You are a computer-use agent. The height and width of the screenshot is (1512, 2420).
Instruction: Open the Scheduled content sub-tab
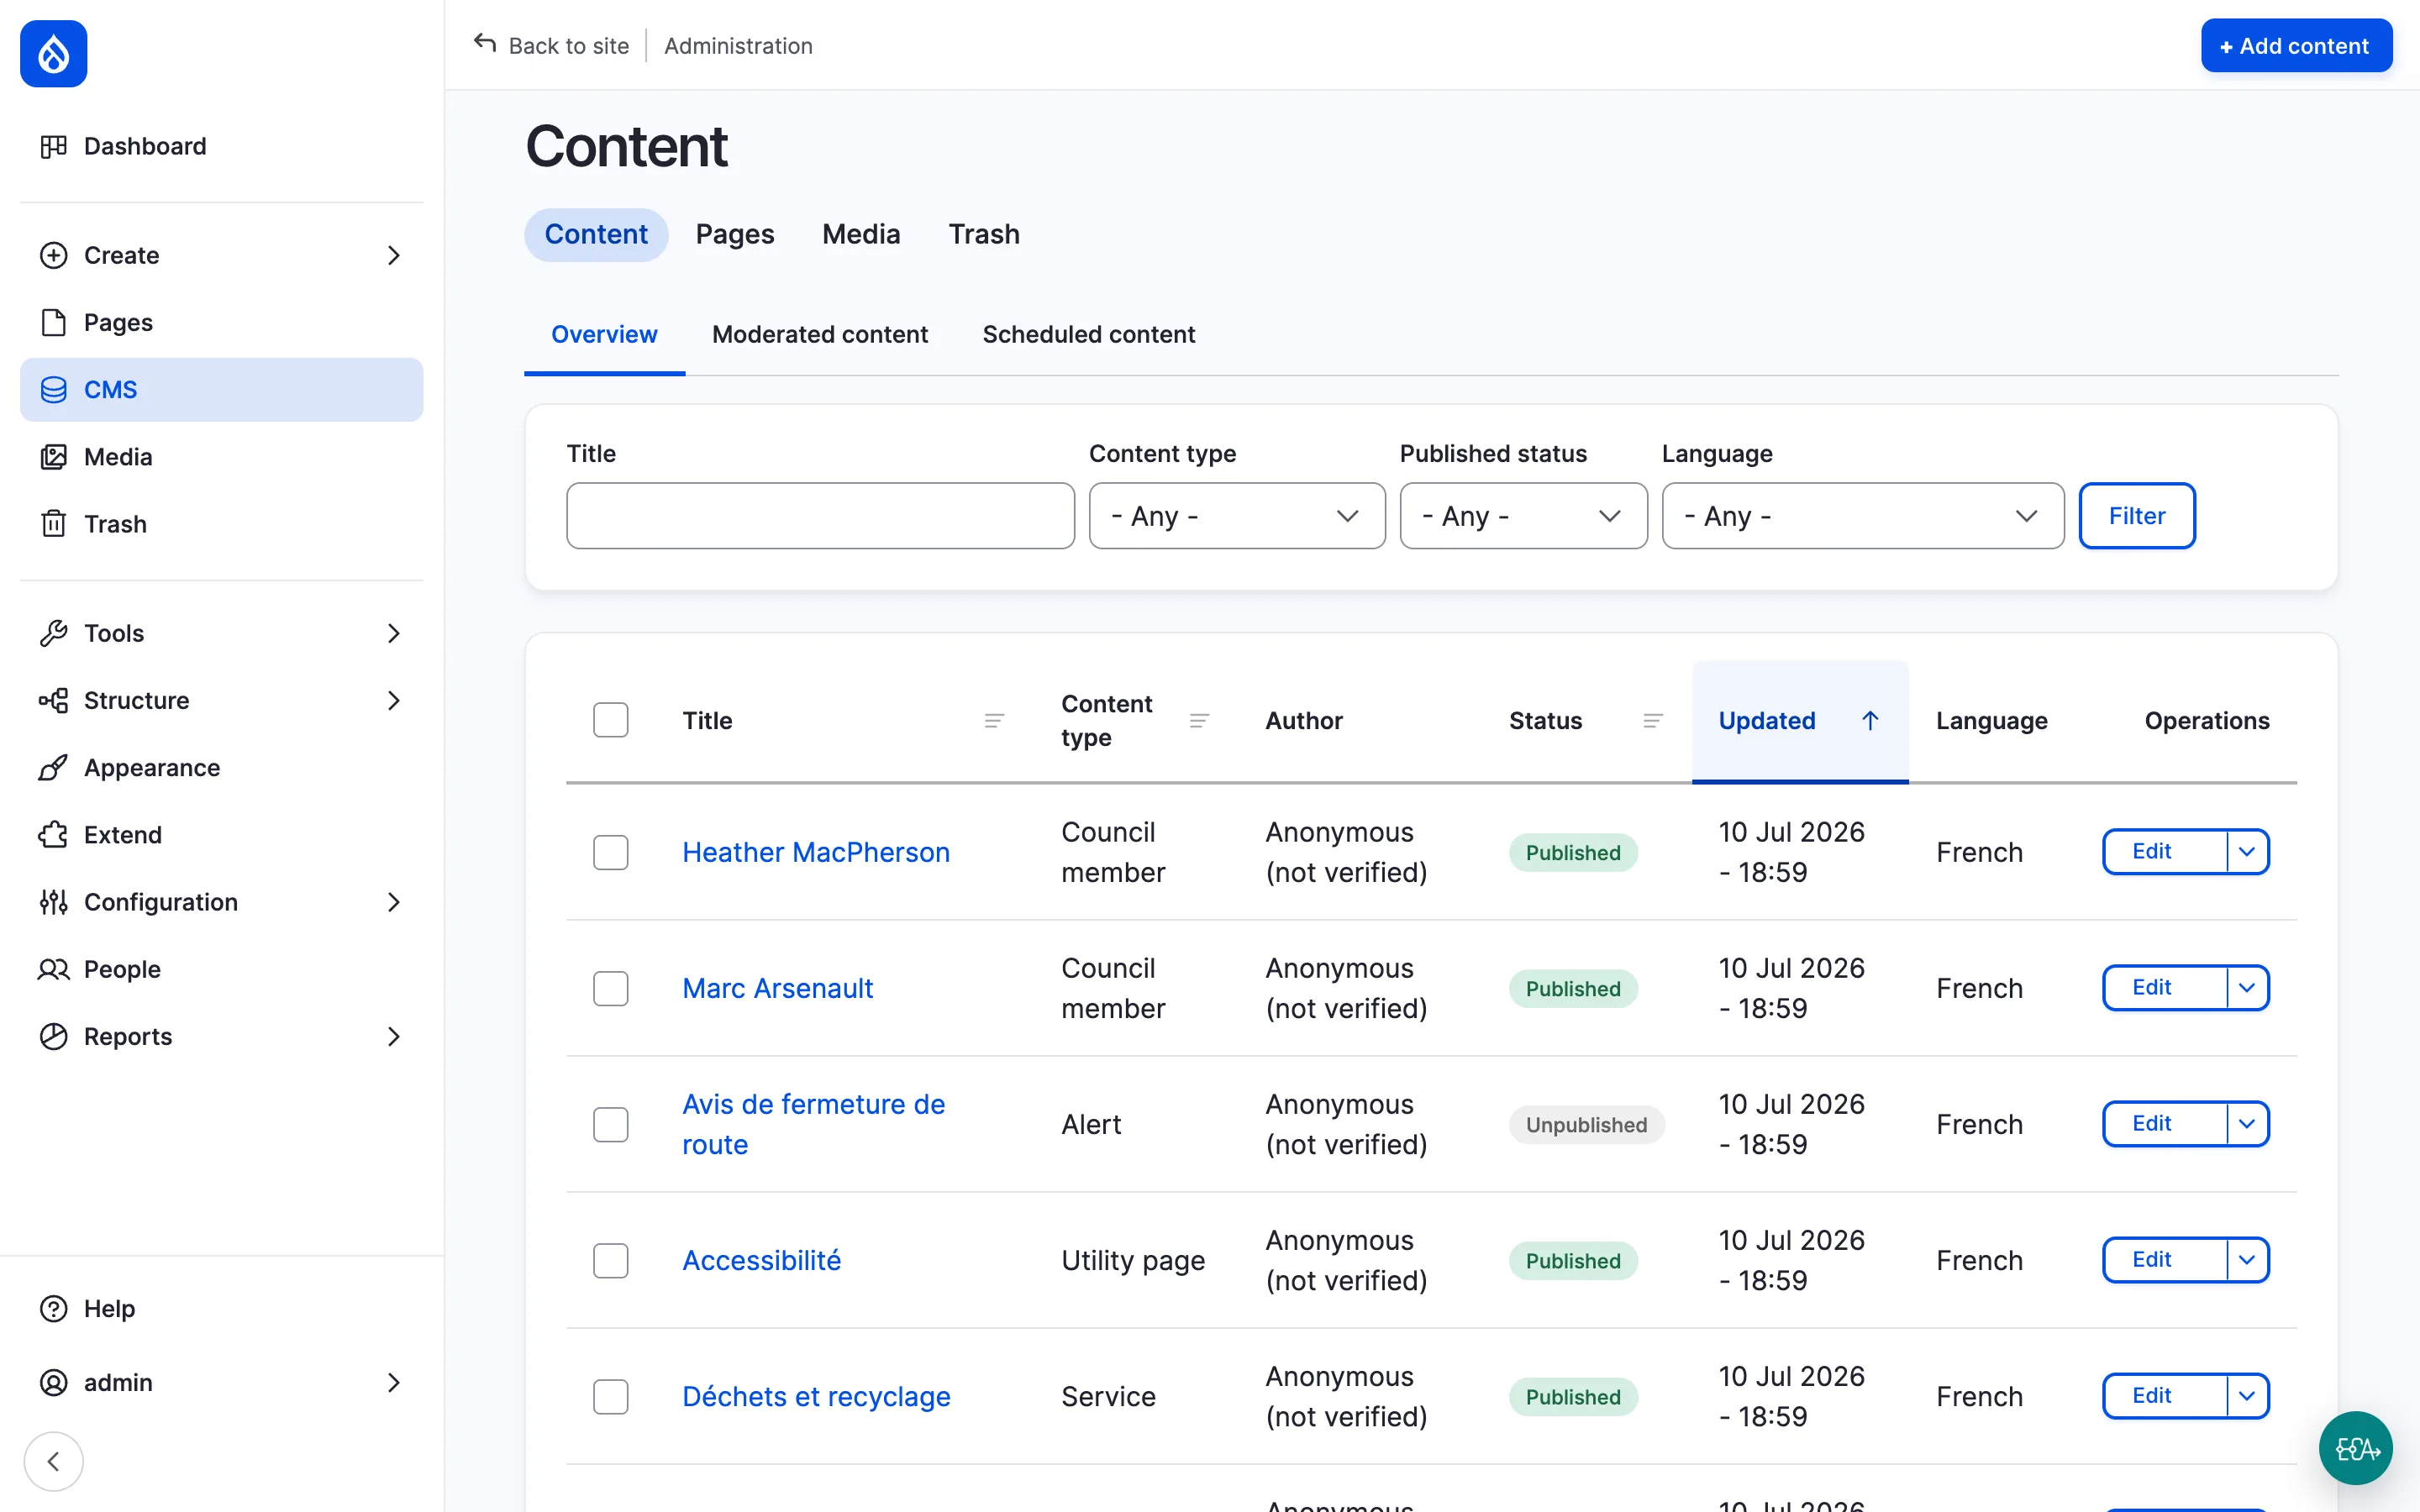pyautogui.click(x=1088, y=335)
